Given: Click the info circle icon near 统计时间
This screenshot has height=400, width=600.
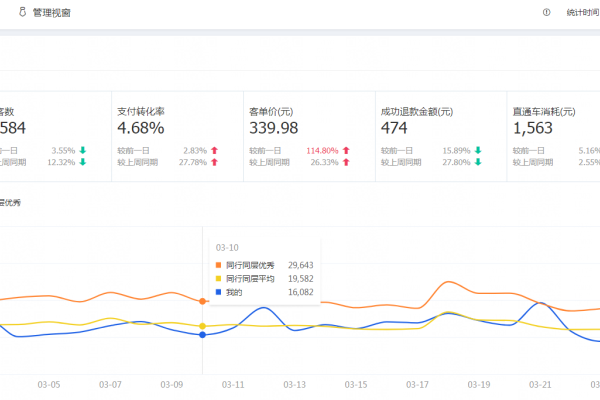Looking at the screenshot, I should (x=546, y=13).
